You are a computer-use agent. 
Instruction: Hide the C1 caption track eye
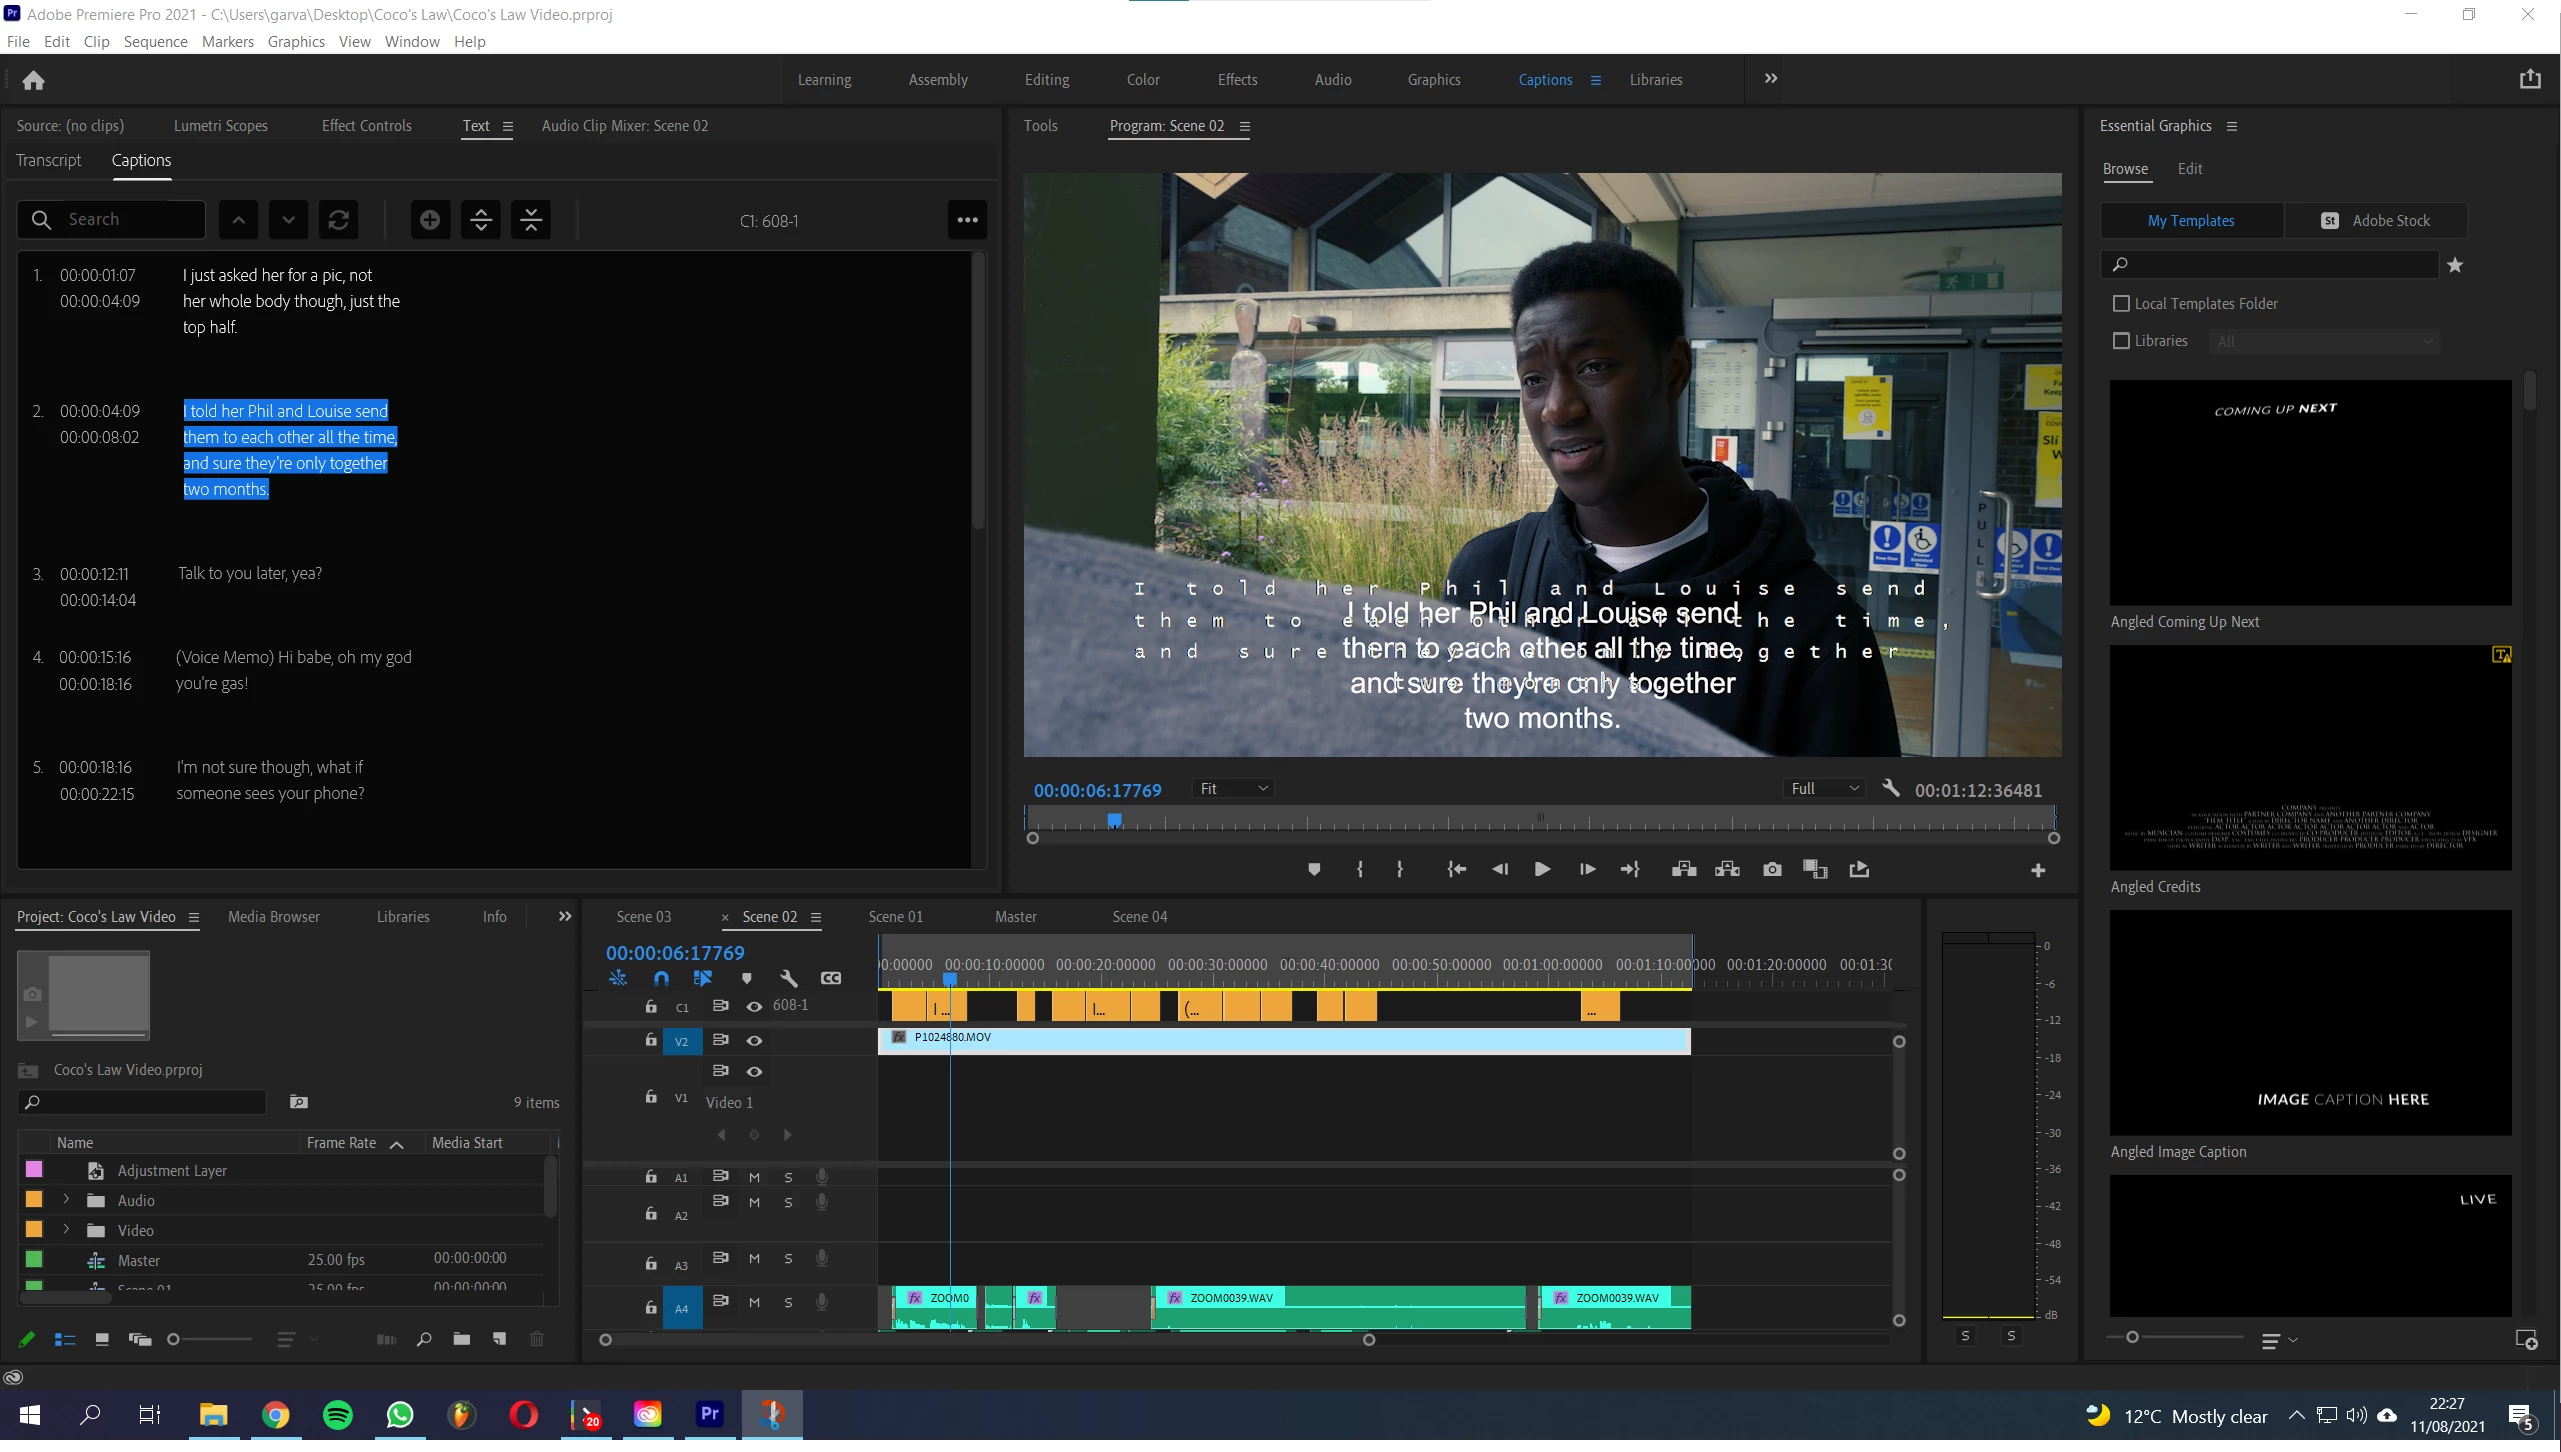pos(754,1006)
